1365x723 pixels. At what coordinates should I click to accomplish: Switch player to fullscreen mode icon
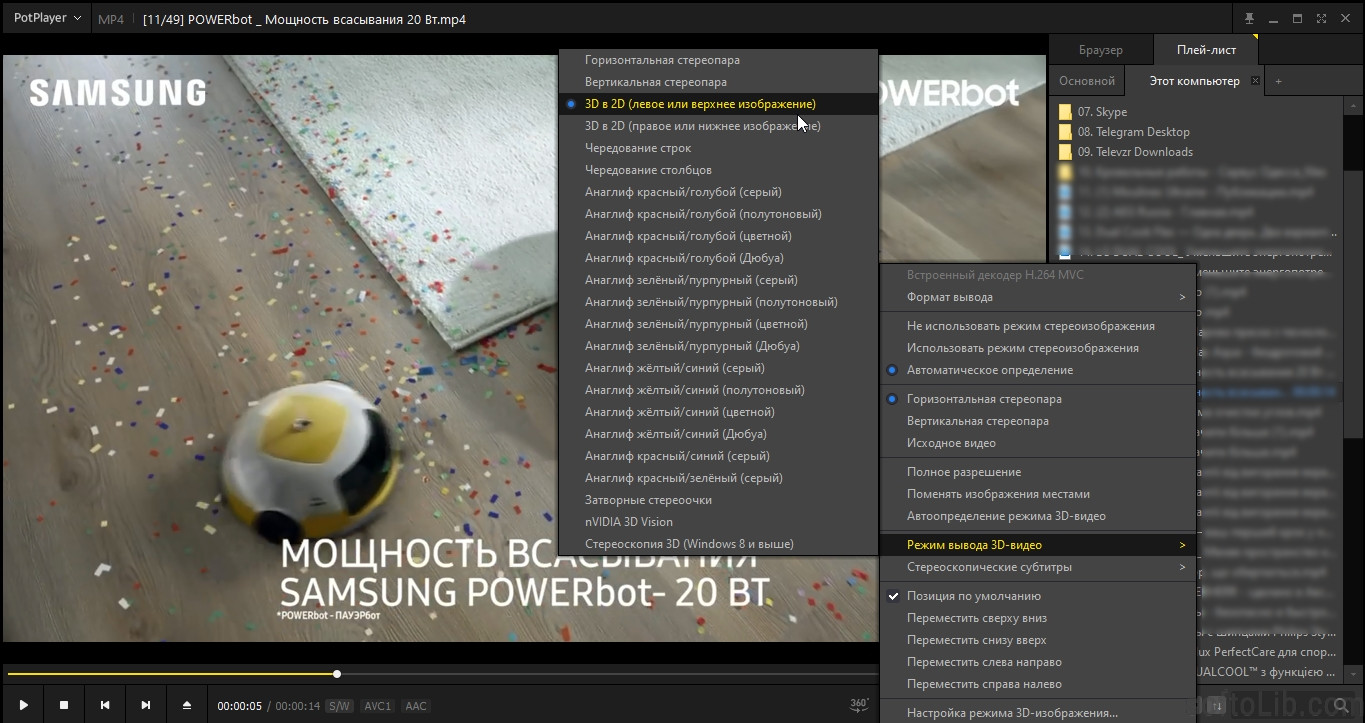(x=1321, y=18)
